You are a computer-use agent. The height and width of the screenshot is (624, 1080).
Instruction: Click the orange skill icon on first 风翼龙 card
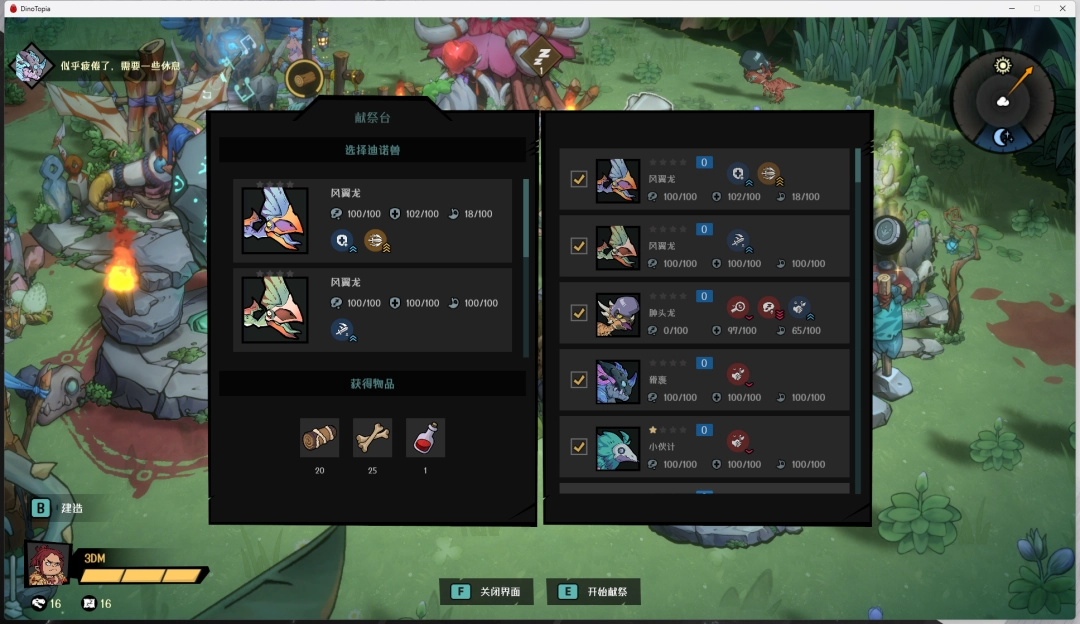(375, 240)
